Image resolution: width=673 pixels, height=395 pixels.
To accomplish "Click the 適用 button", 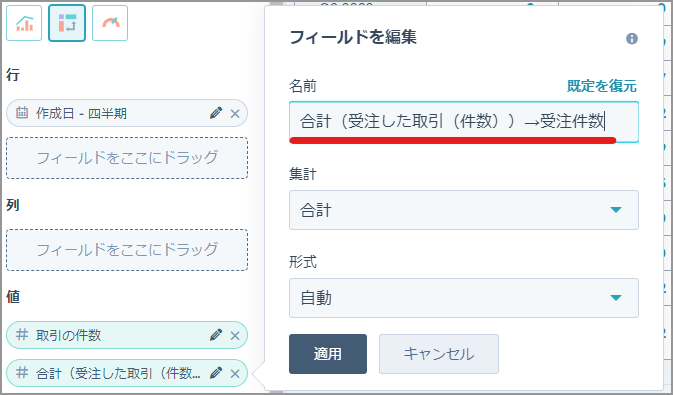I will point(328,354).
